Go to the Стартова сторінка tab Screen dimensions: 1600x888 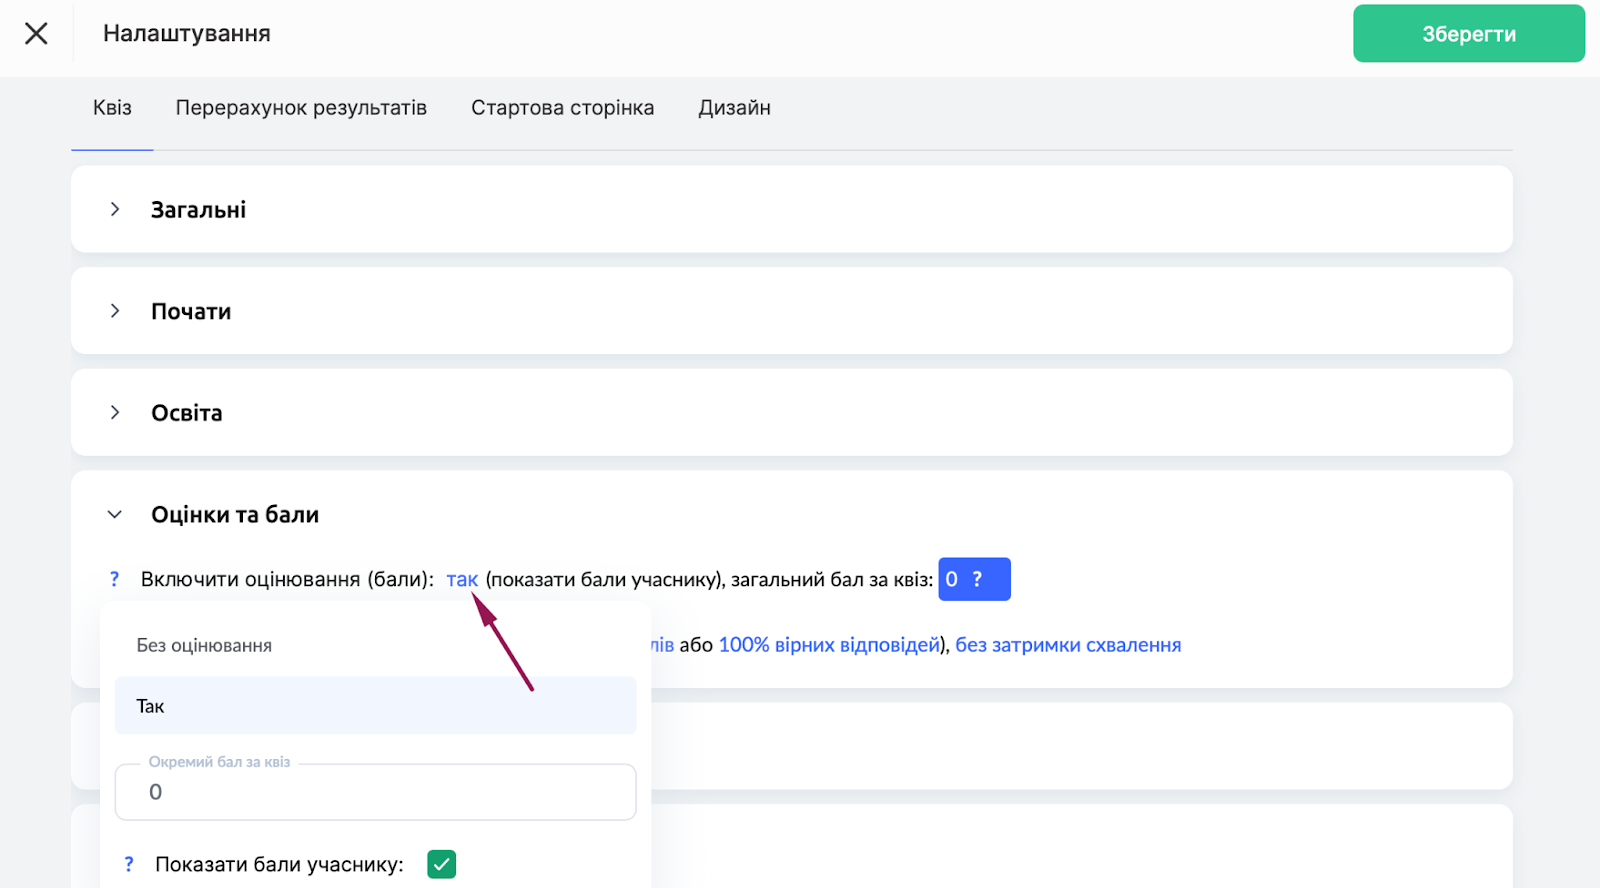[x=562, y=108]
